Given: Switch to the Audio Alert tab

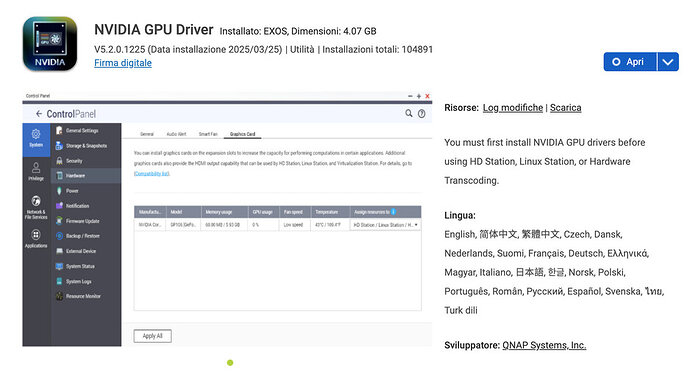Looking at the screenshot, I should point(176,134).
